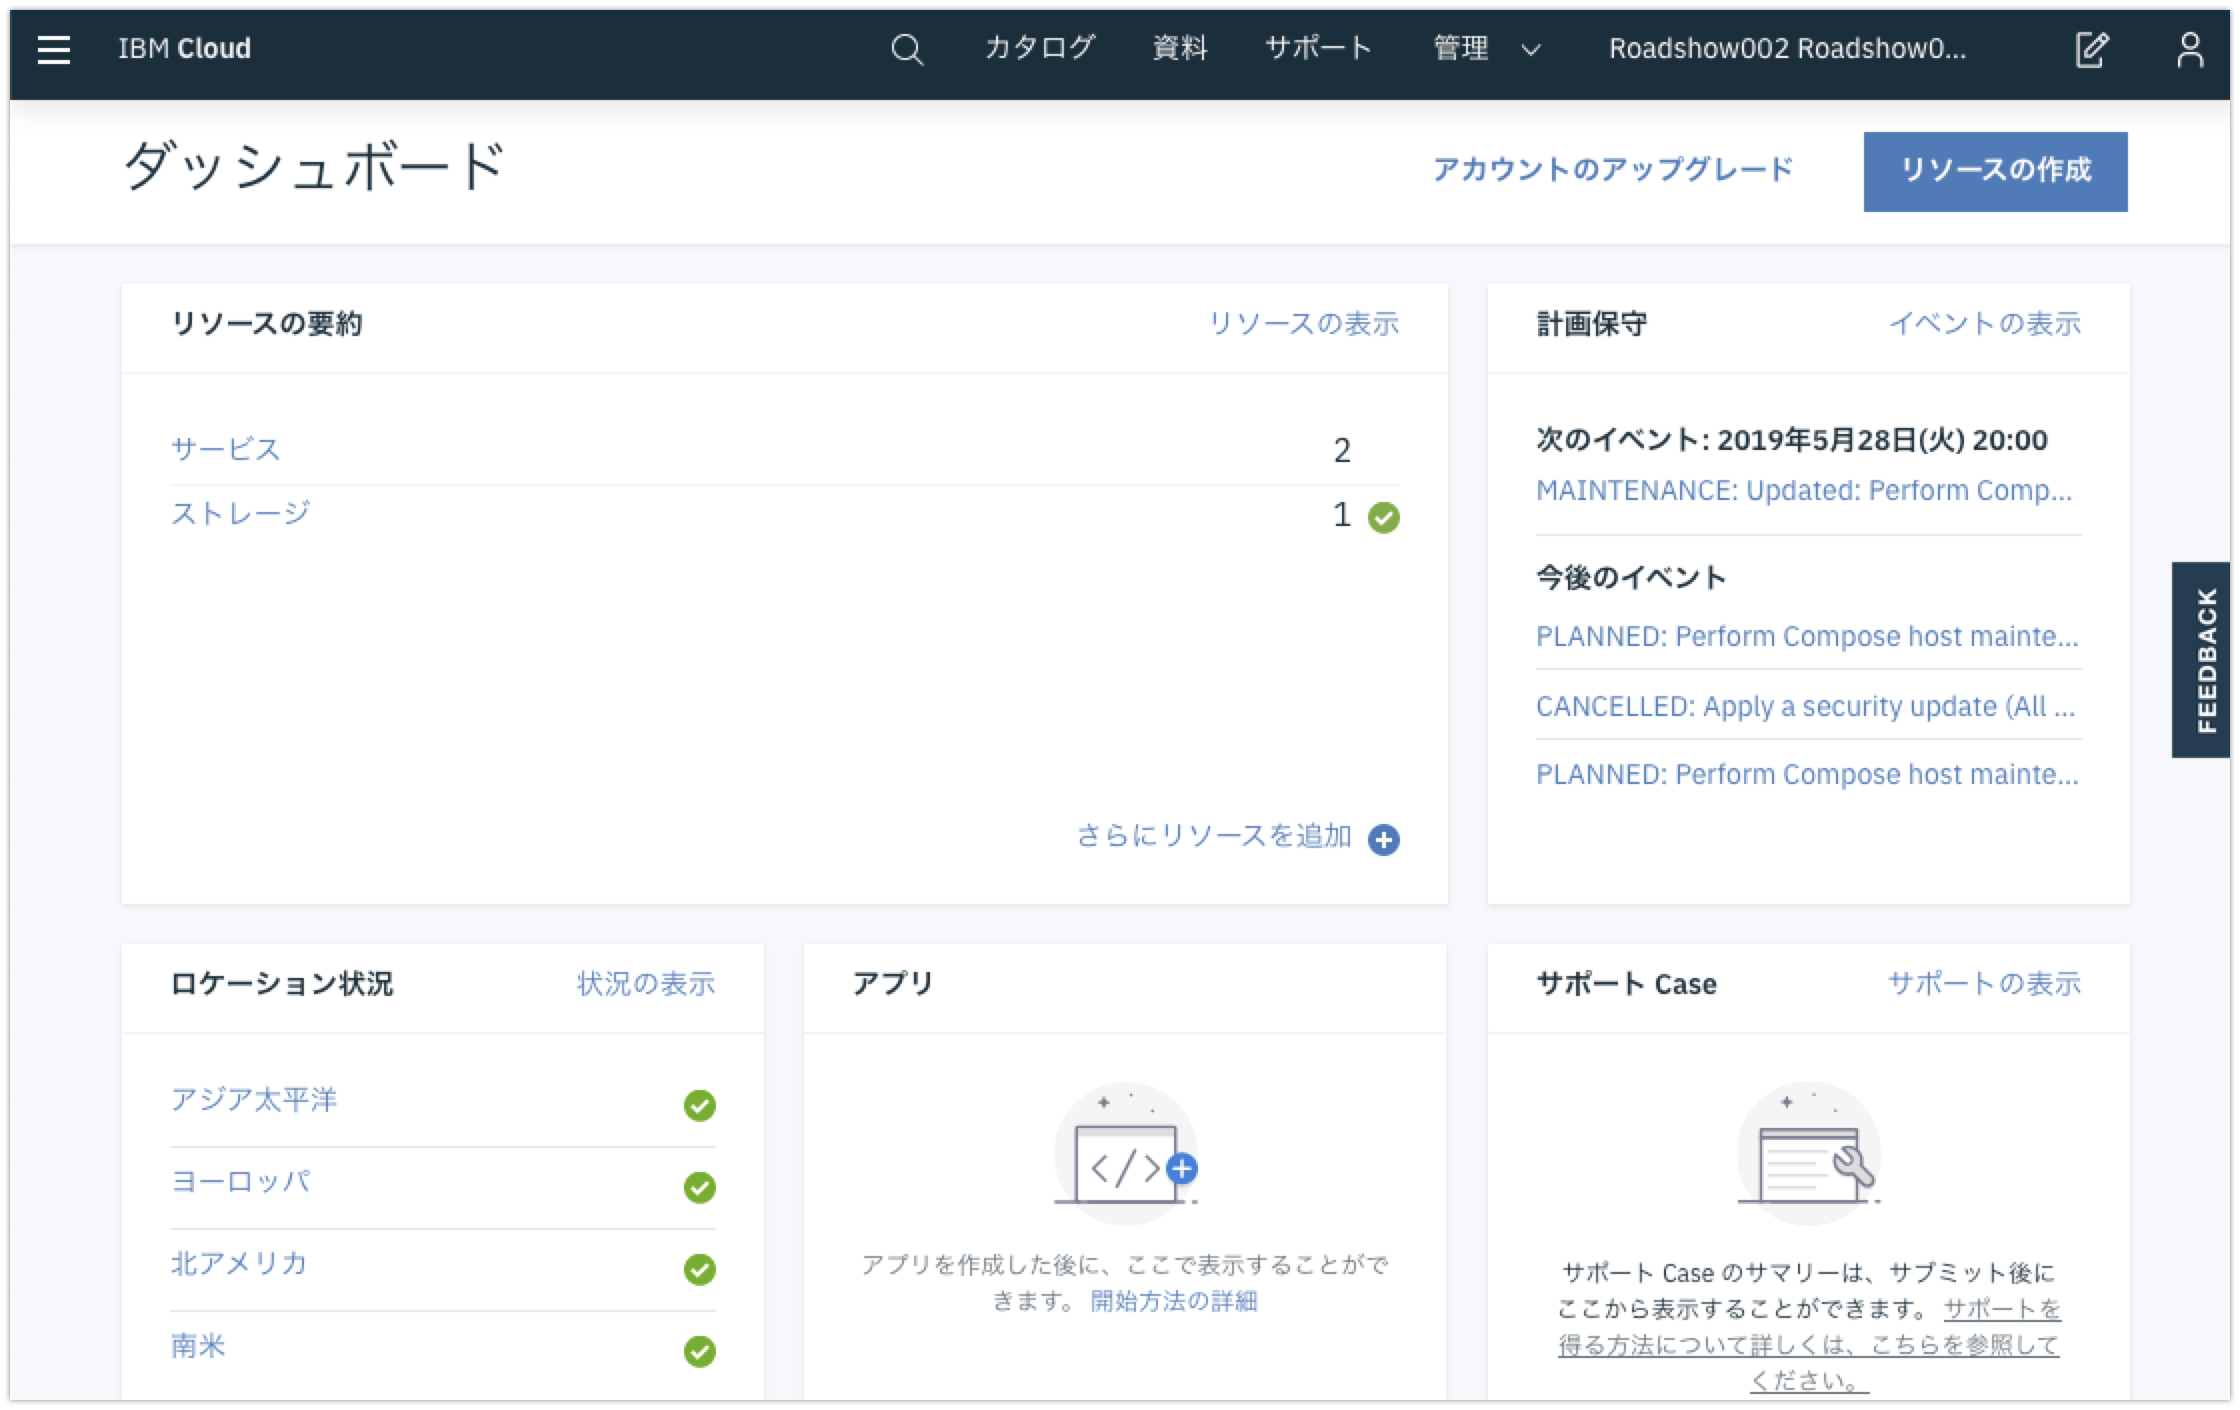Click the サポート Case card heading
Viewport: 2240px width, 1410px height.
(x=1627, y=984)
